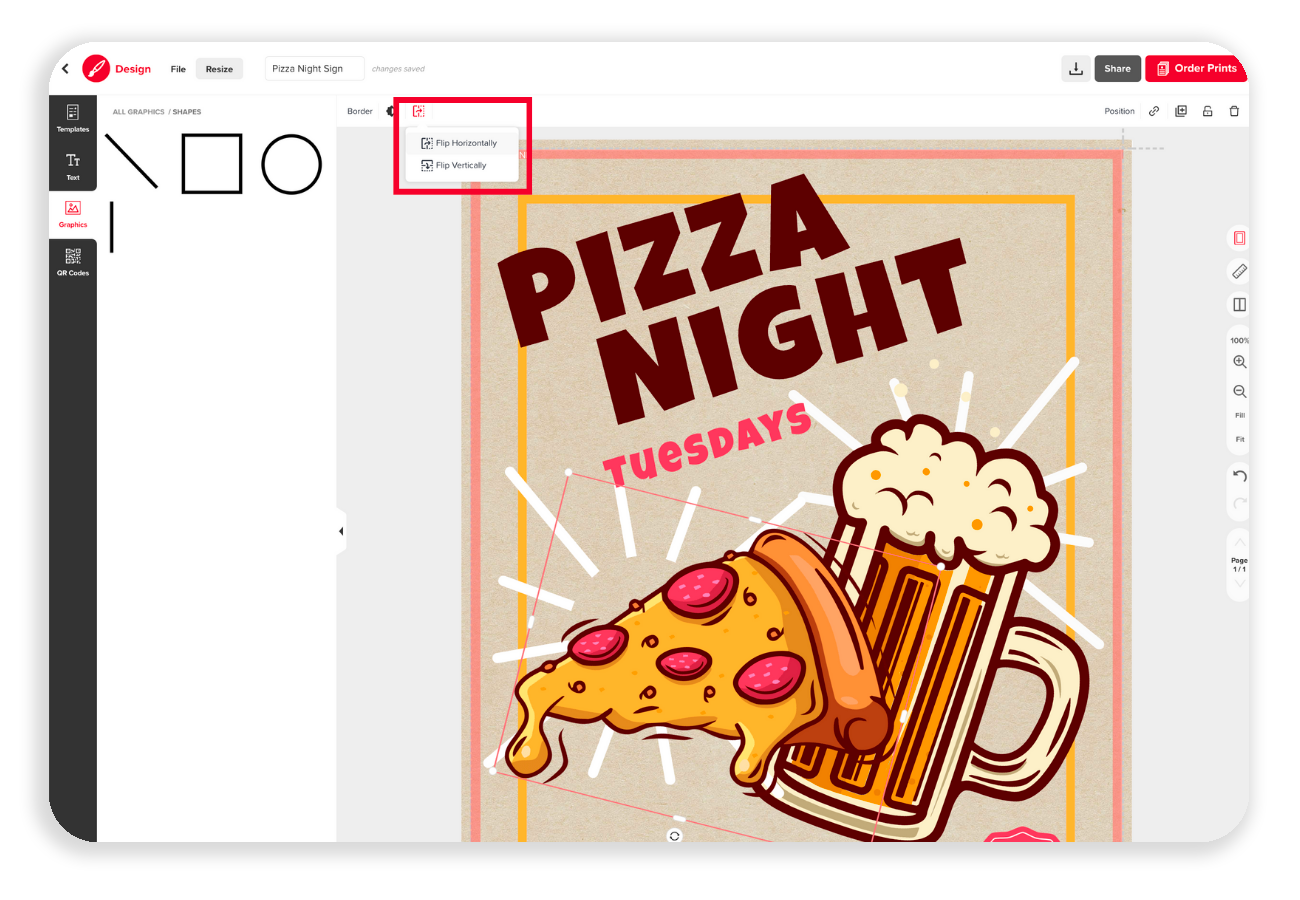Viewport: 1300px width, 900px height.
Task: Duplicate the selected graphic
Action: pyautogui.click(x=1181, y=111)
